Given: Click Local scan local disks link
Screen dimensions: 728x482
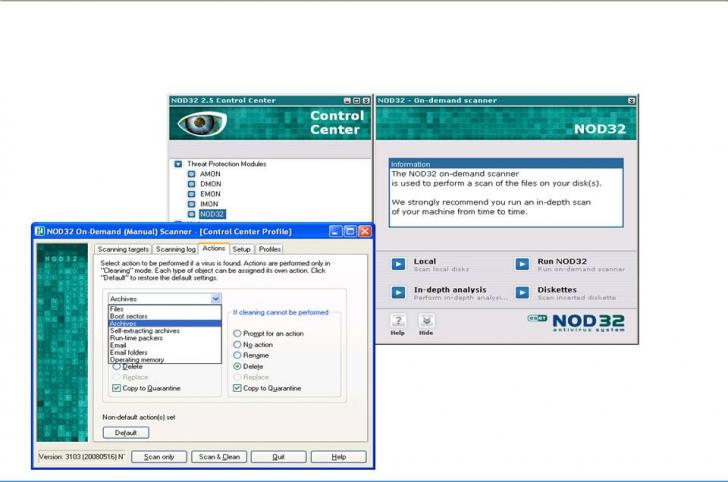Looking at the screenshot, I should [441, 265].
